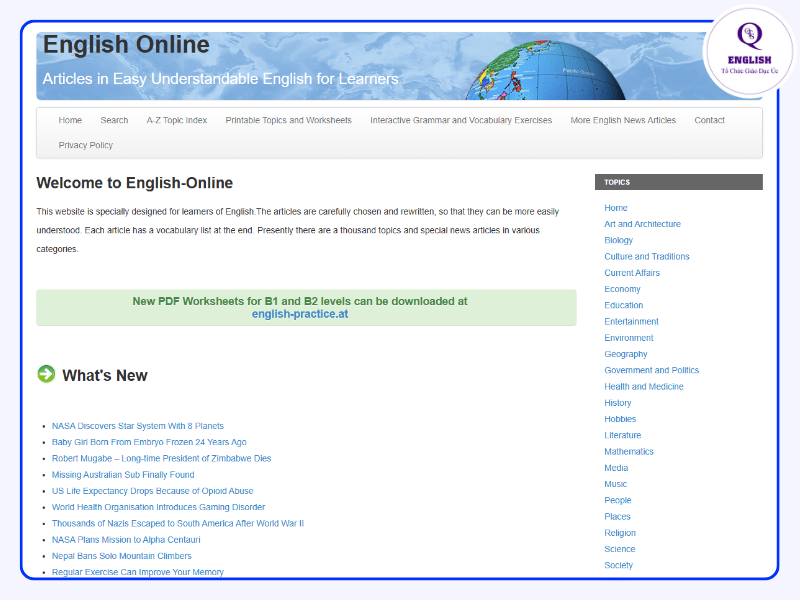
Task: Open NASA Plans Mission to Alpha Centauri
Action: pos(126,540)
